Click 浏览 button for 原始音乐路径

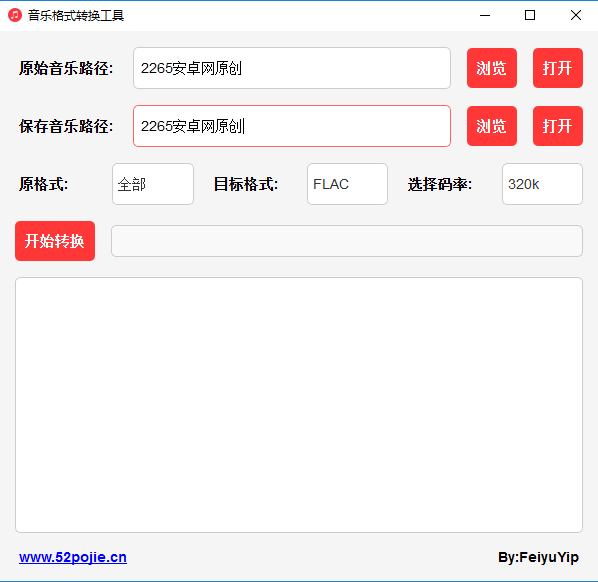point(492,68)
